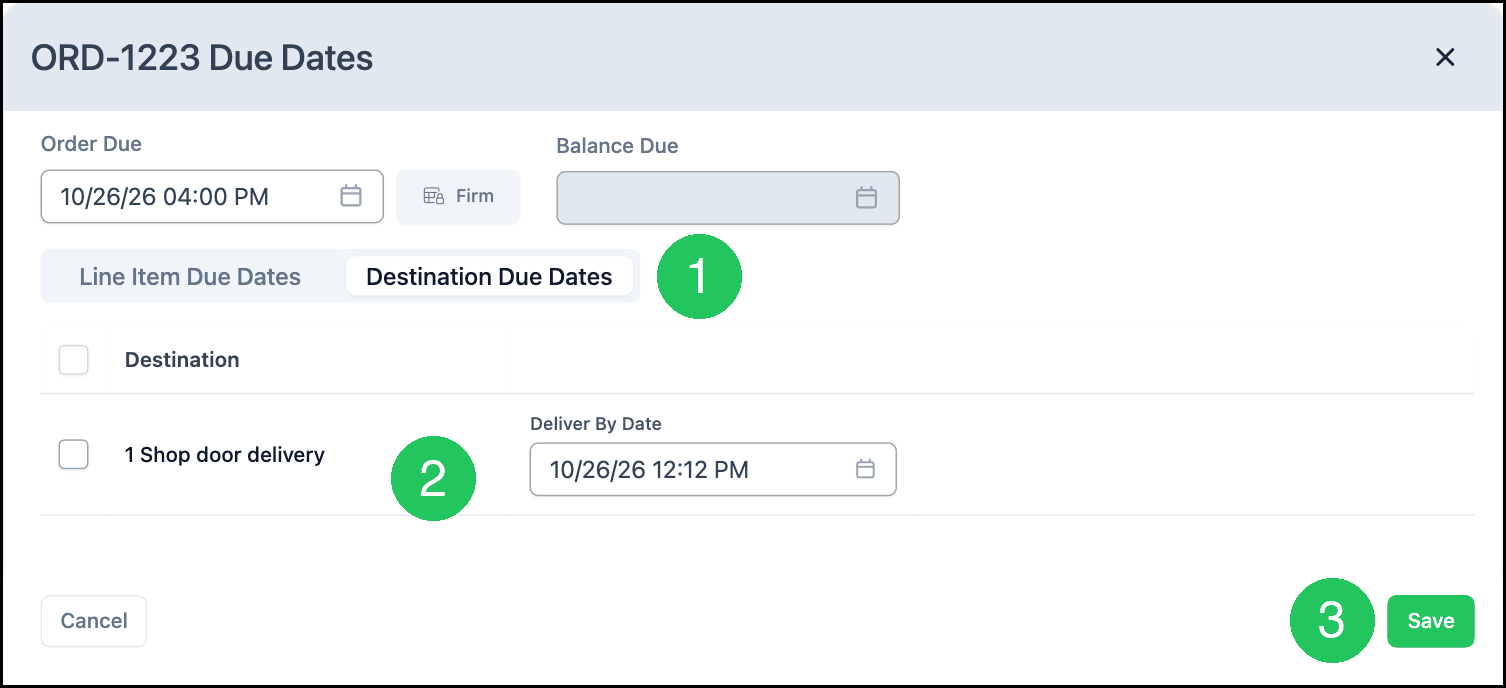Viewport: 1506px width, 688px height.
Task: Save the due date changes
Action: (x=1430, y=621)
